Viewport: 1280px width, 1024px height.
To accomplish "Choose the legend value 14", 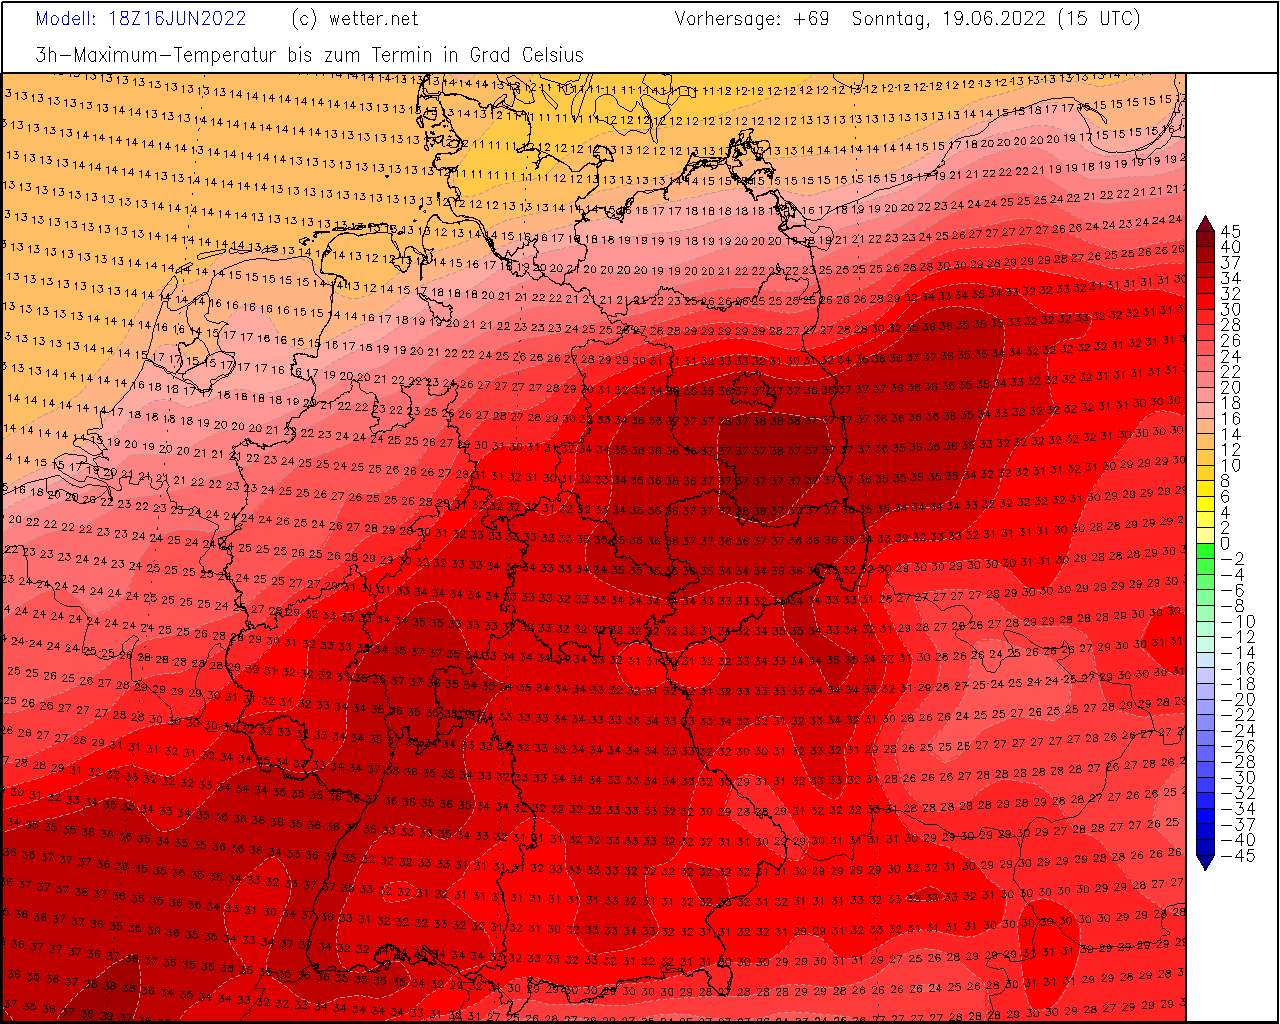I will click(x=1231, y=435).
